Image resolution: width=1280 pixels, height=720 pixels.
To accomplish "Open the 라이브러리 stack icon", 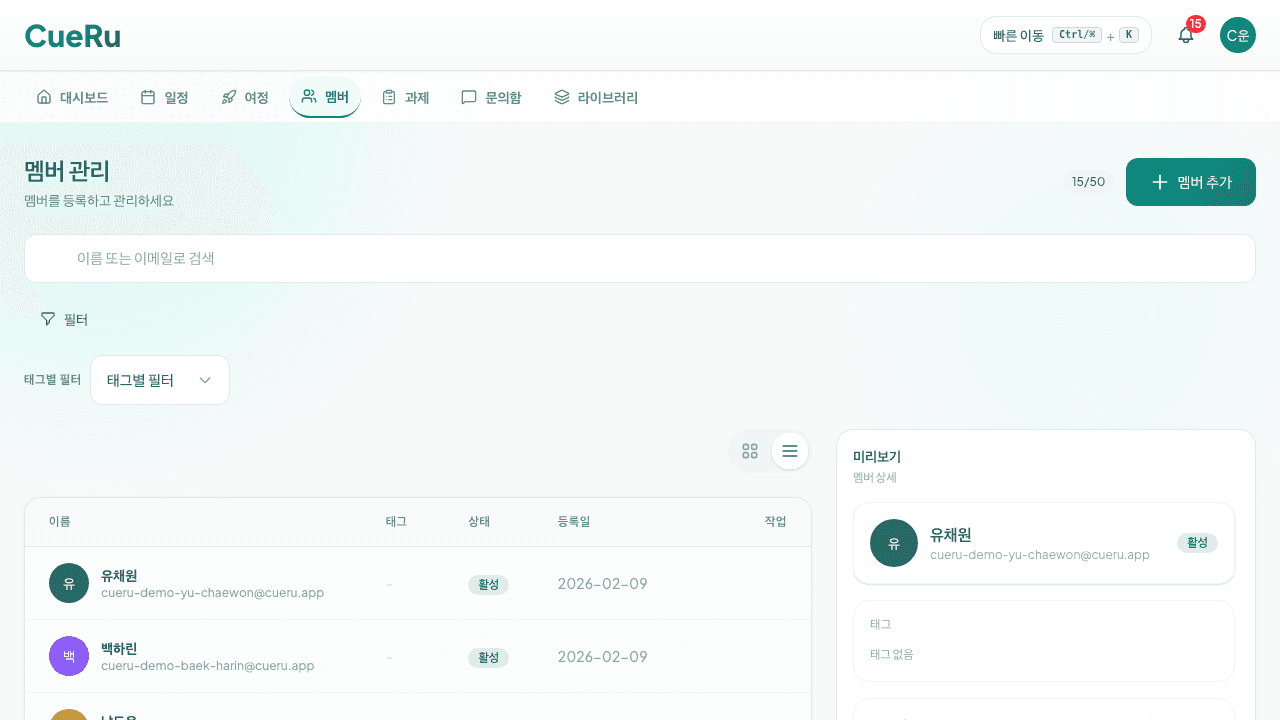I will (x=560, y=96).
